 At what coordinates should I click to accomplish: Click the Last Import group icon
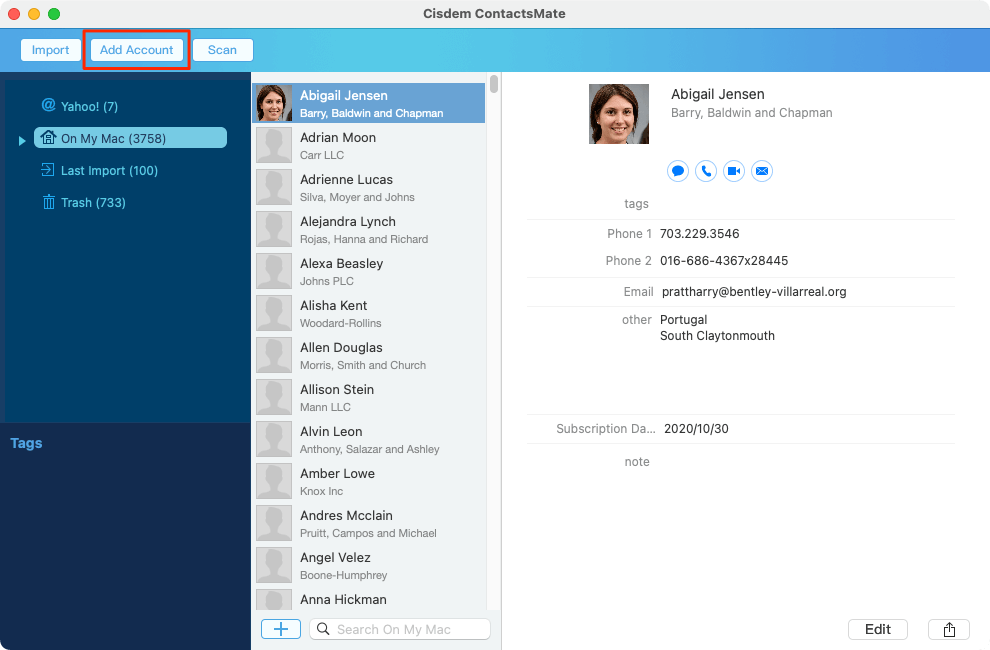point(48,170)
